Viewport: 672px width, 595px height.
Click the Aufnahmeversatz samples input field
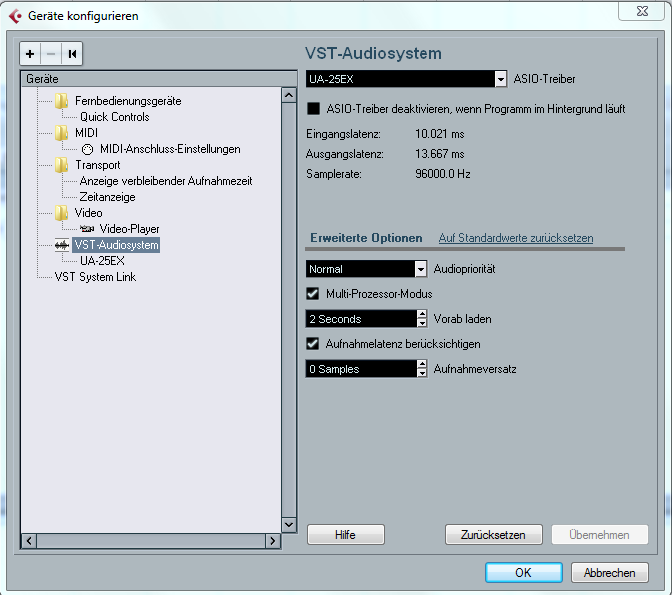coord(361,369)
